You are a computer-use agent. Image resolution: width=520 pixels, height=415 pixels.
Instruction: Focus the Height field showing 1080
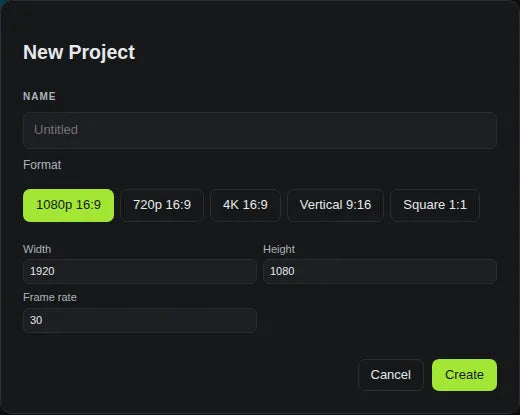pos(380,271)
